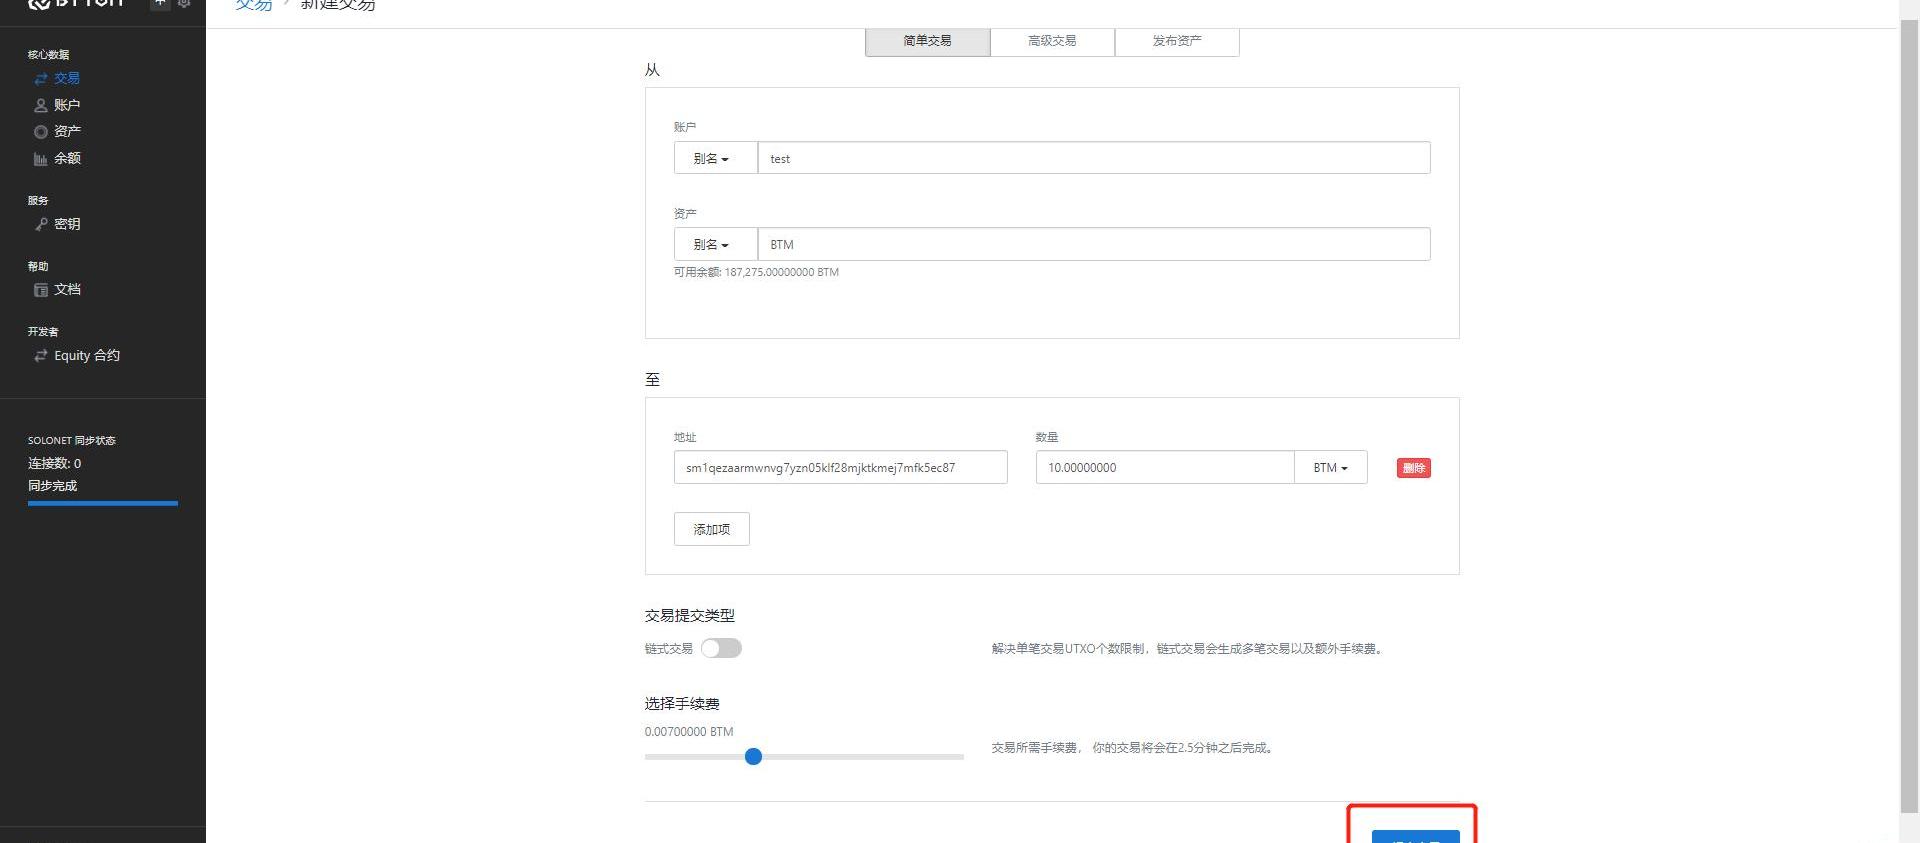The image size is (1920, 843).
Task: Open 文档 (Docs) in the sidebar
Action: (66, 289)
